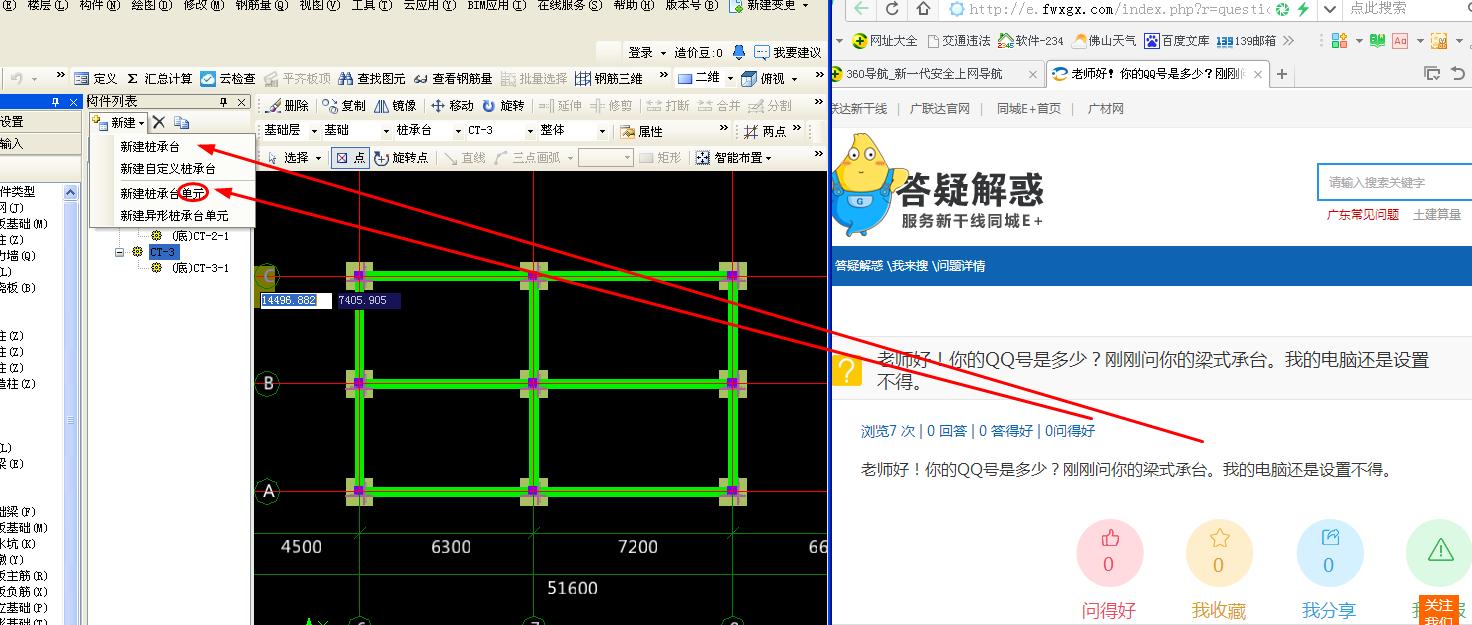Click the 14496.882 coordinate input box

tap(295, 300)
